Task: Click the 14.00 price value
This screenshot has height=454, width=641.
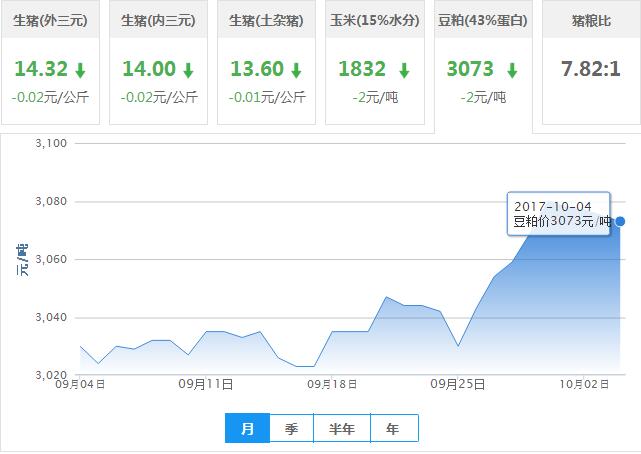Action: click(x=149, y=69)
